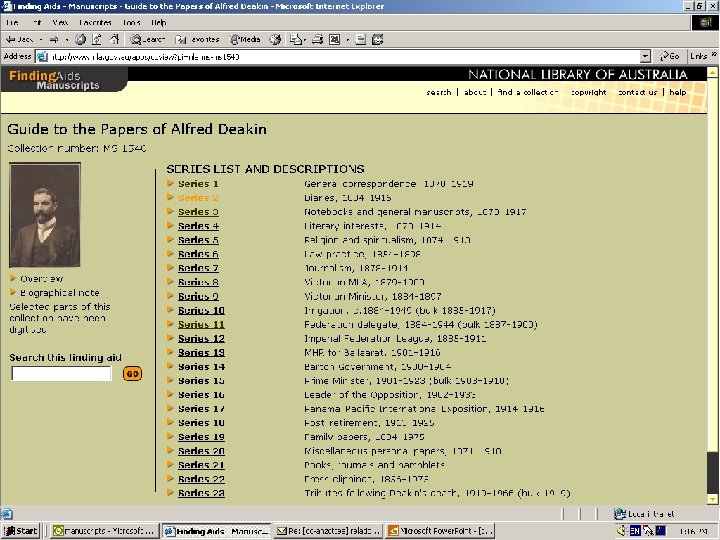Screen dimensions: 720x540
Task: Open the Edit button dropdown arrow
Action: pos(348,40)
